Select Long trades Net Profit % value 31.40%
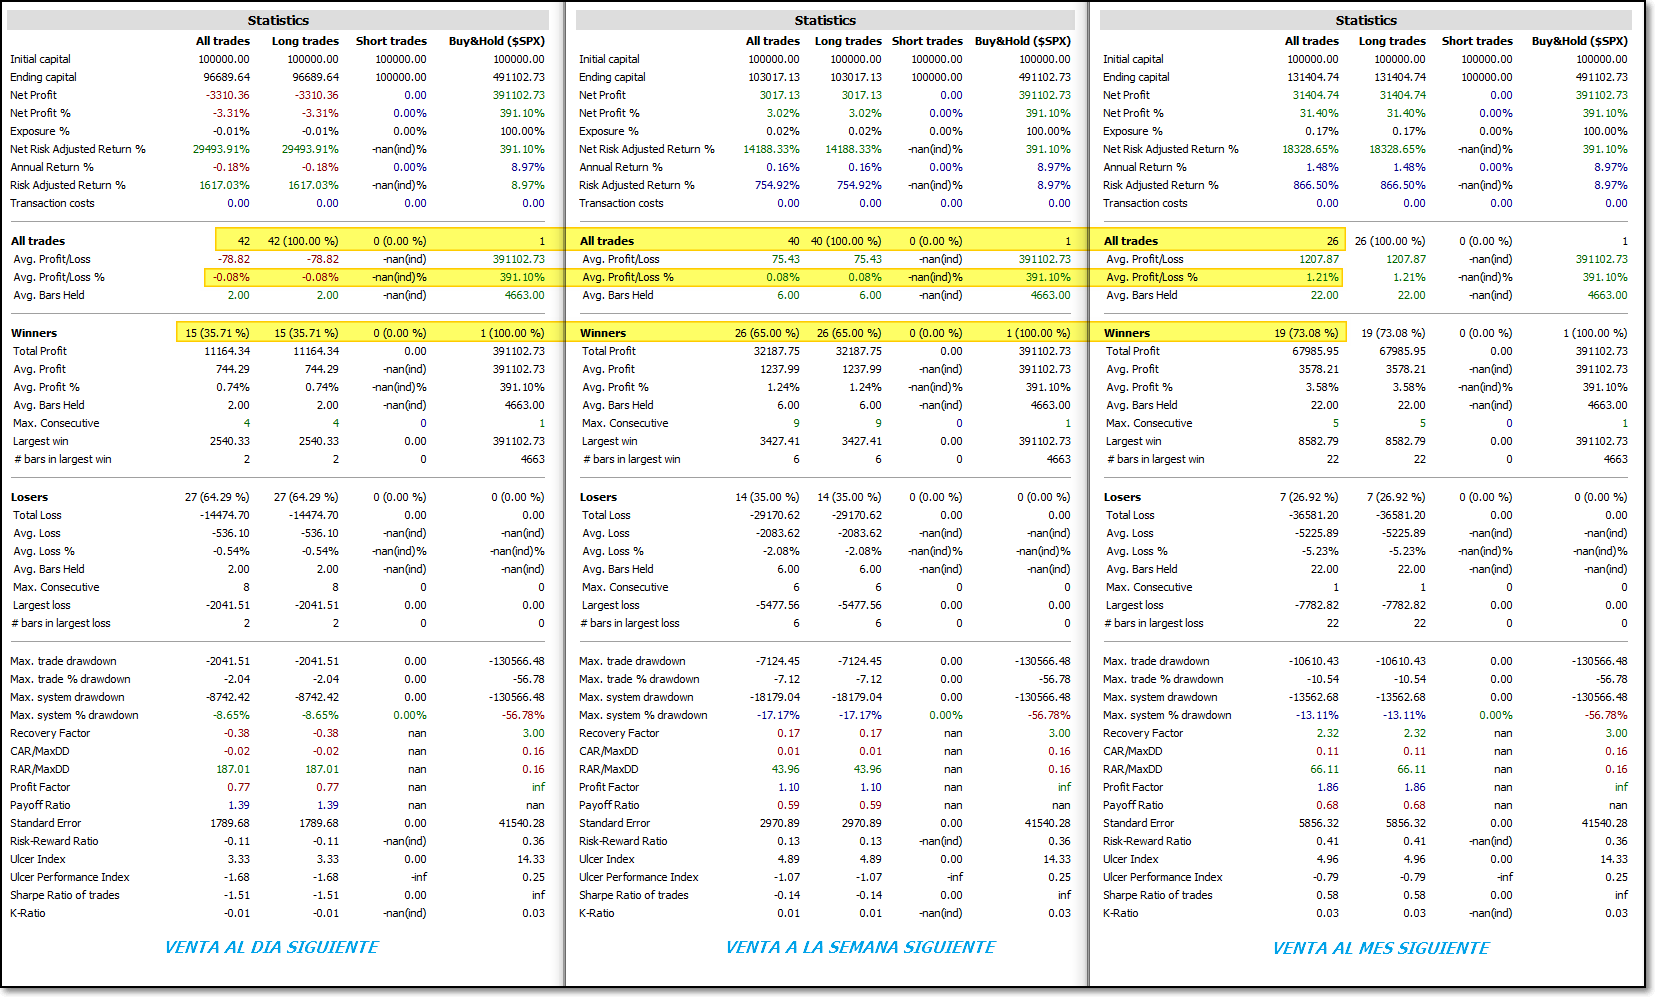 point(1406,113)
